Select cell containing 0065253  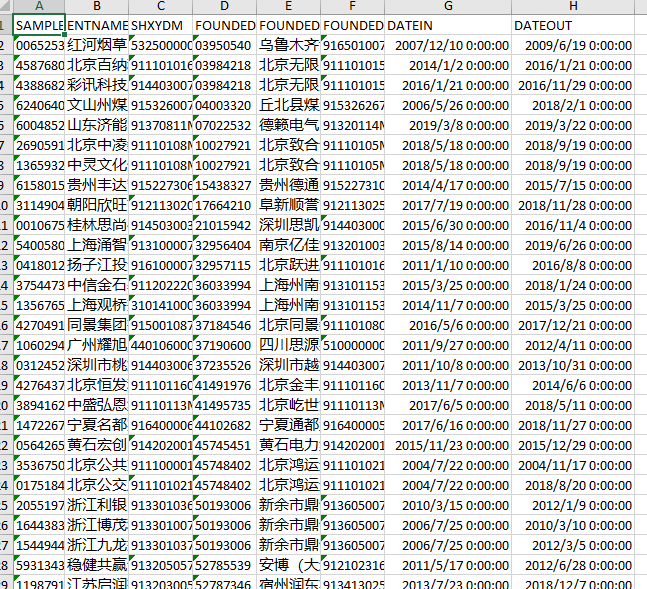[39, 45]
